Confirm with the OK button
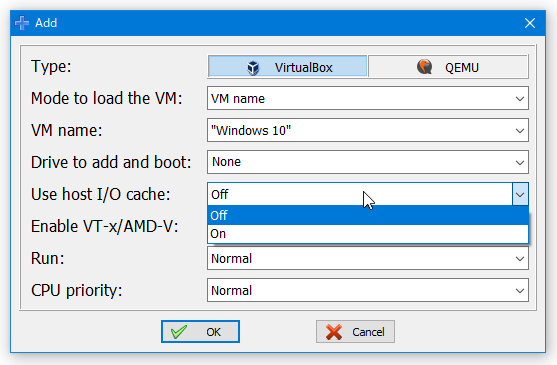Screen dimensions: 557x365 200,332
